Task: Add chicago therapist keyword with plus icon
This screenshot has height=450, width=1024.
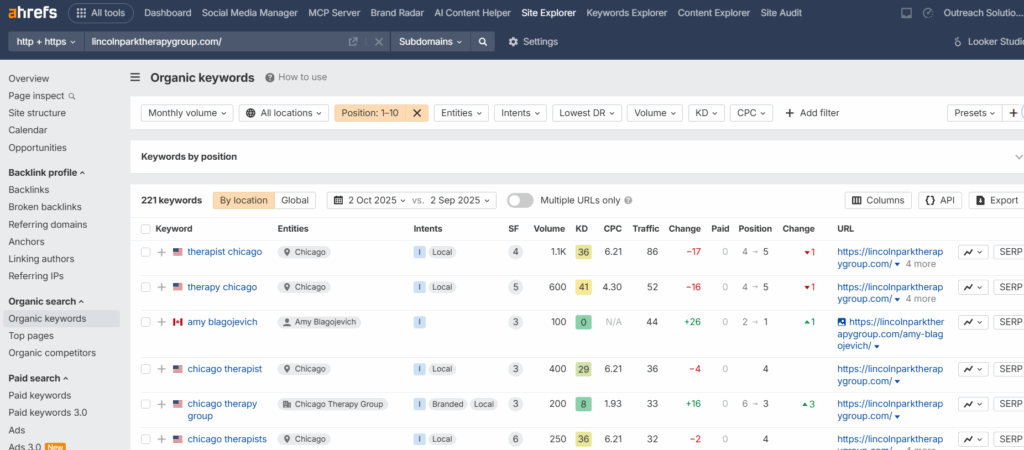Action: coord(161,369)
